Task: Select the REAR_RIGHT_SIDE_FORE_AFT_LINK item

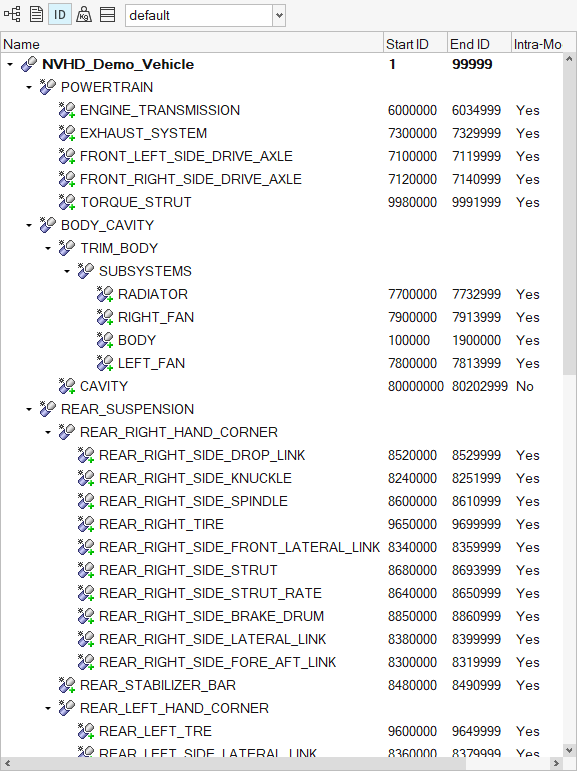Action: [x=217, y=662]
